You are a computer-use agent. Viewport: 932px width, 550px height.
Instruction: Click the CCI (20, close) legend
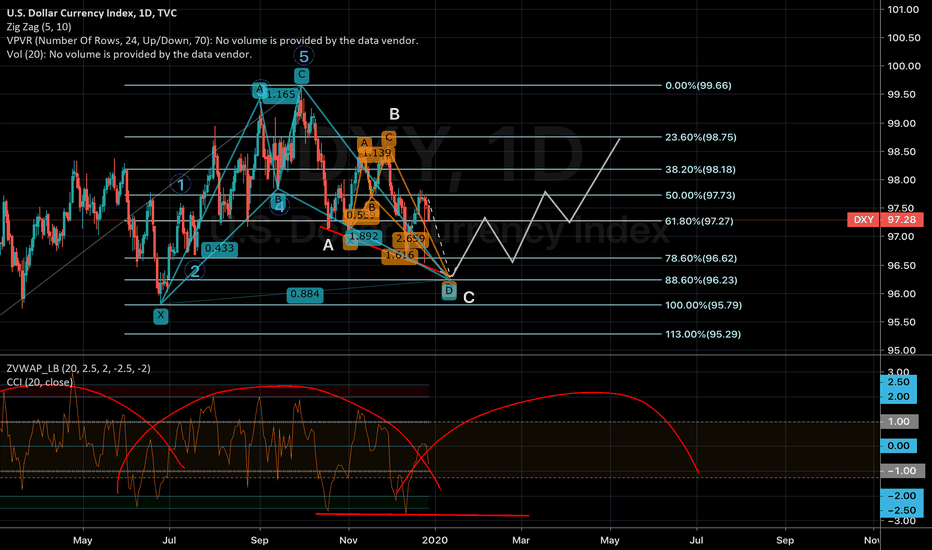(39, 382)
